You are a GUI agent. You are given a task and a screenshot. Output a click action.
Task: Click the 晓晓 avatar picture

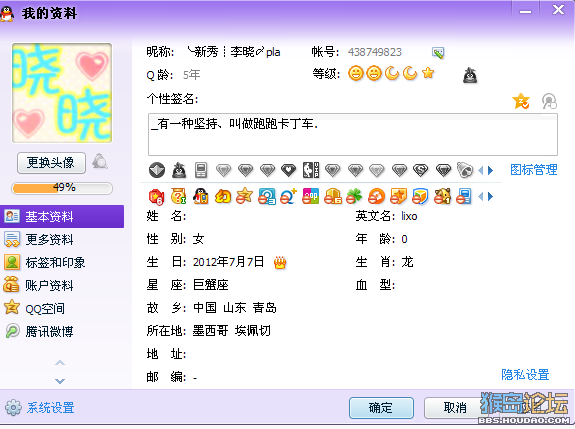pyautogui.click(x=62, y=93)
